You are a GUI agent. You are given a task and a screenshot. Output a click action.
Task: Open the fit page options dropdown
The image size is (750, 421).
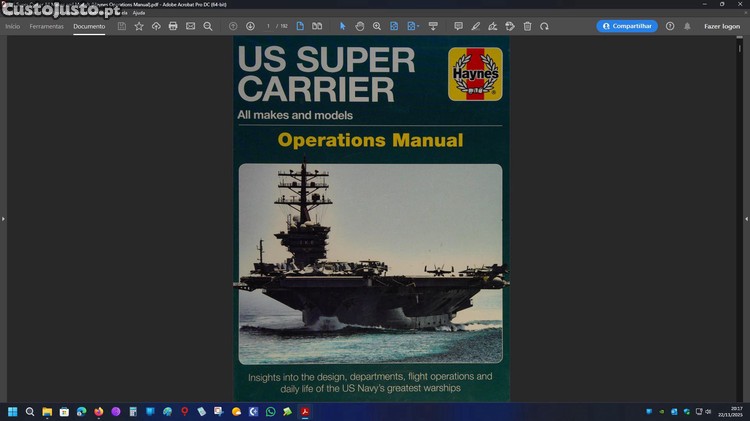[412, 26]
